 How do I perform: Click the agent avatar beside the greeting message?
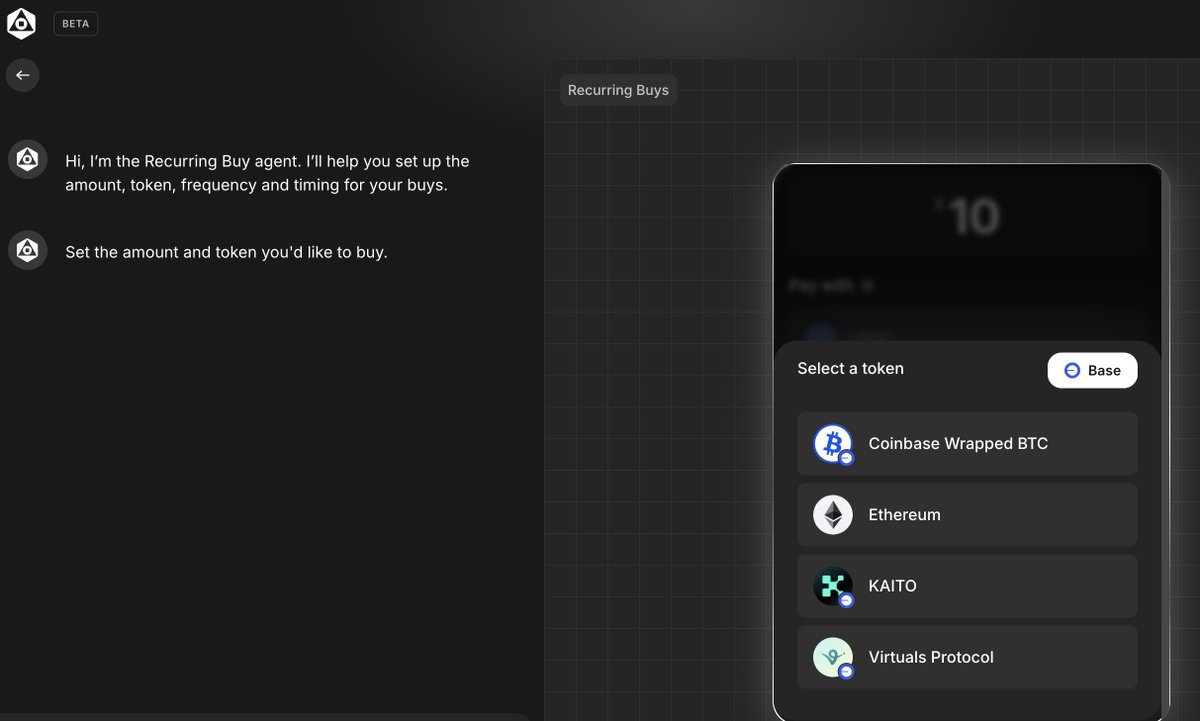point(28,160)
